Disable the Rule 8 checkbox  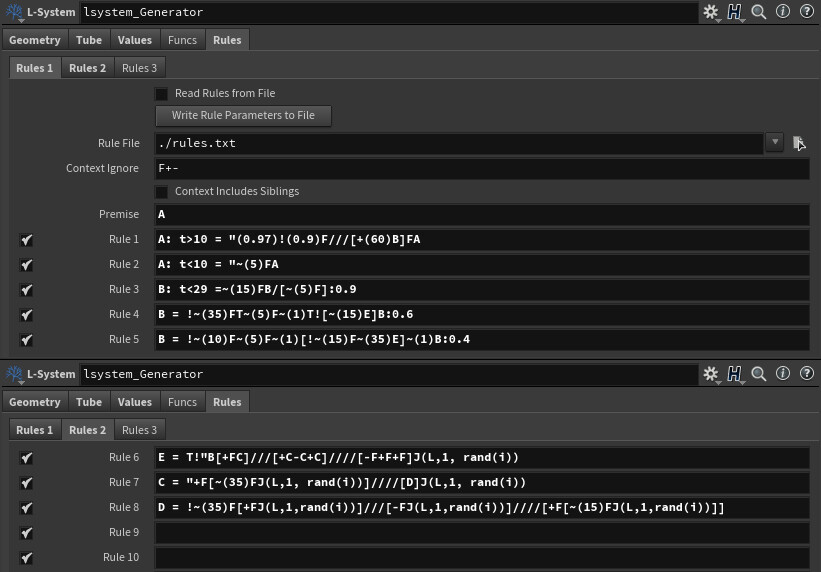pos(26,508)
